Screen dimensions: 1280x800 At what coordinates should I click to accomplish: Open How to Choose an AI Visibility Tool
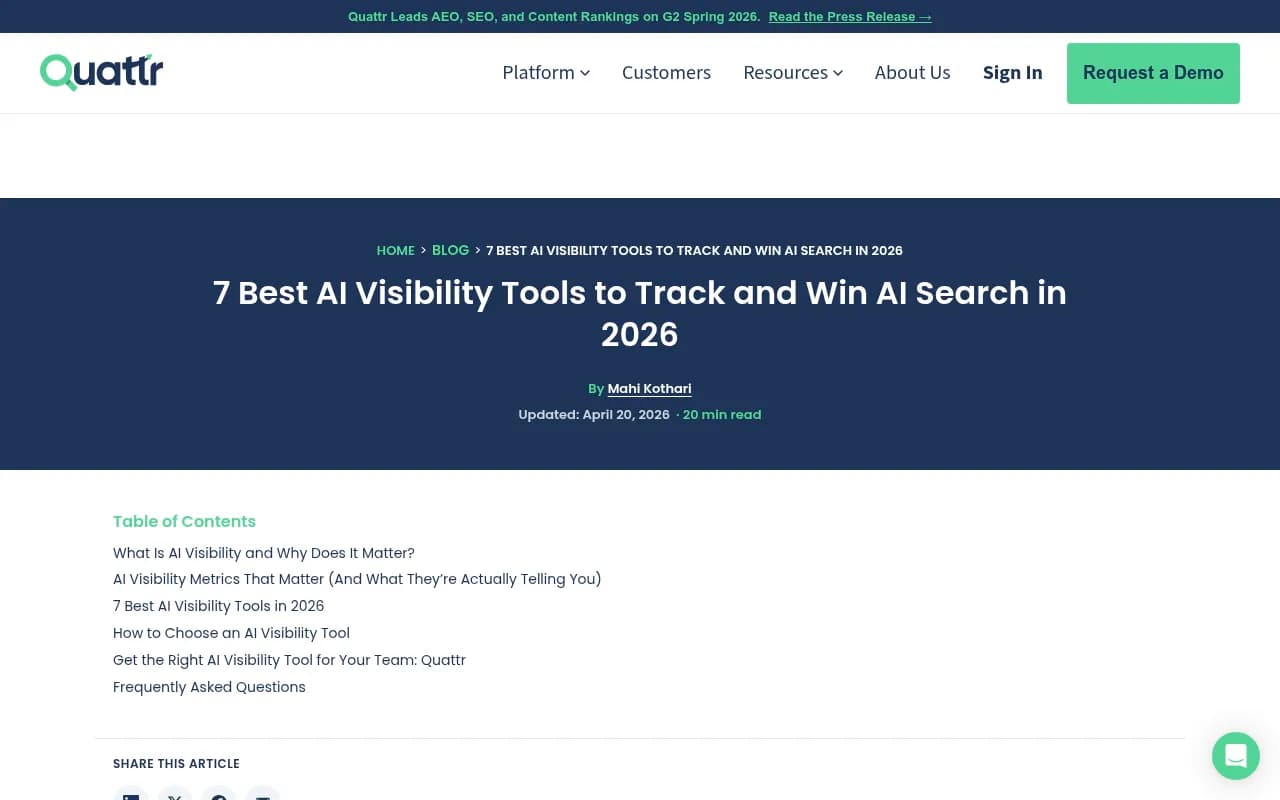[x=231, y=633]
